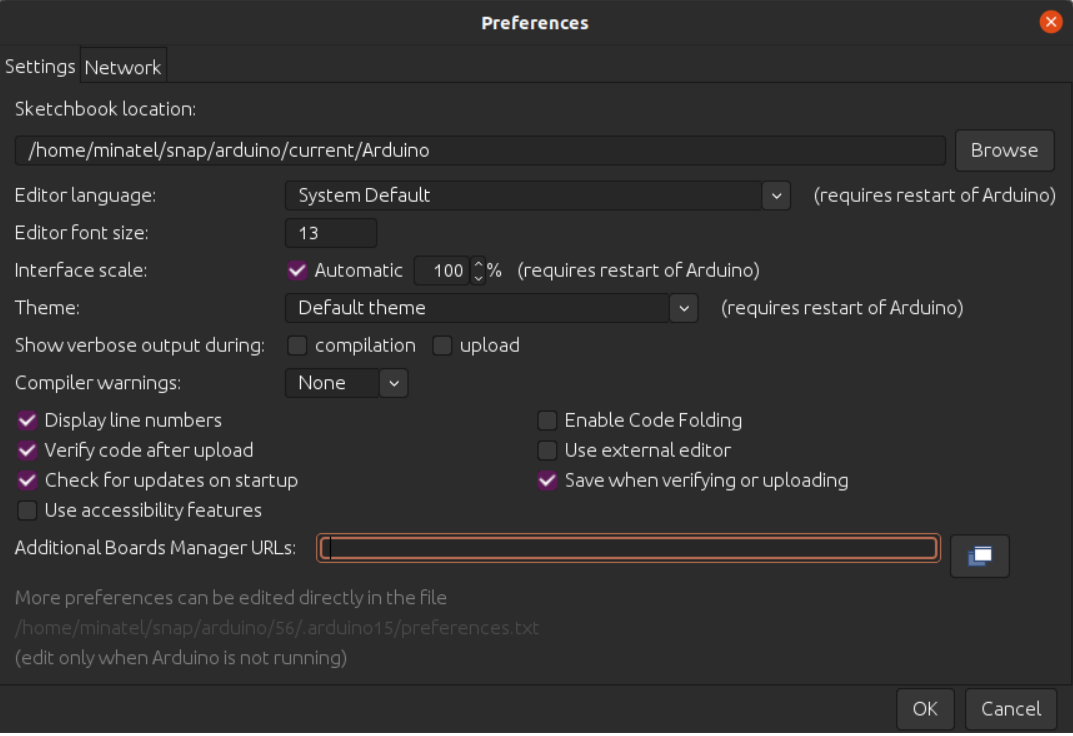Increase interface scale with stepper up arrow
The image size is (1073, 736).
[x=478, y=264]
